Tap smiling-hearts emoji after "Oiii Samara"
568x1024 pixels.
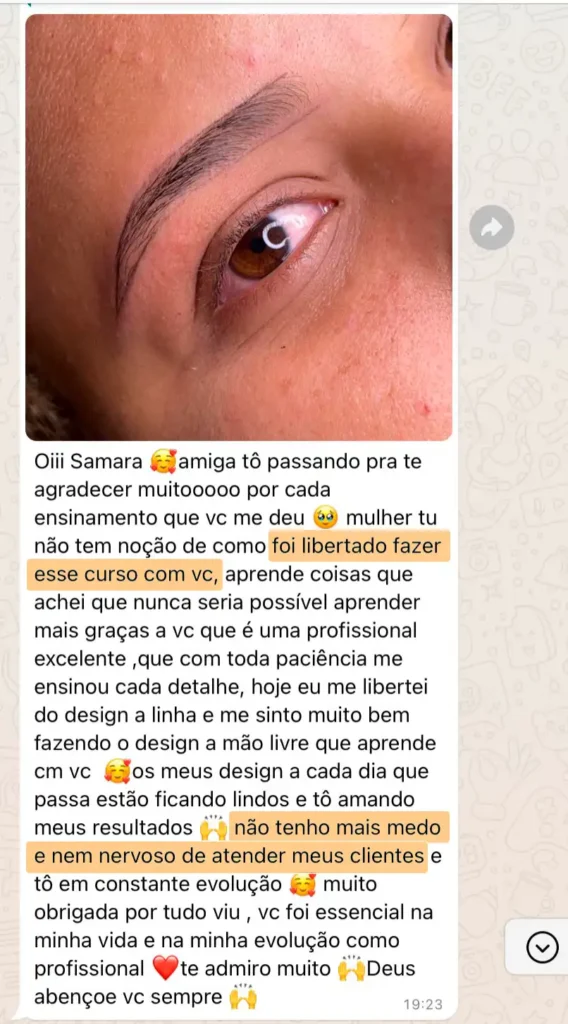point(163,462)
